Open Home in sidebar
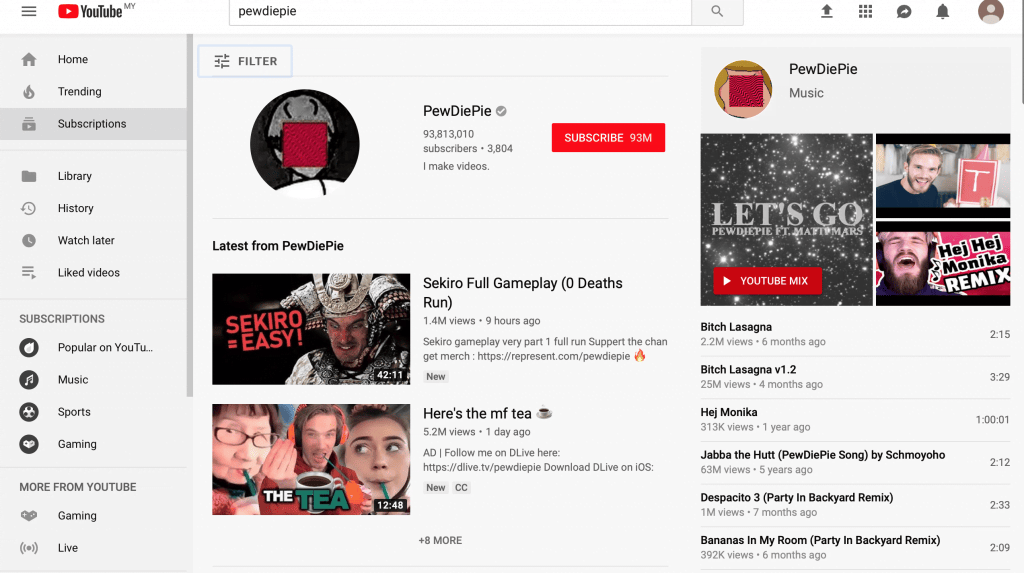 93,59
